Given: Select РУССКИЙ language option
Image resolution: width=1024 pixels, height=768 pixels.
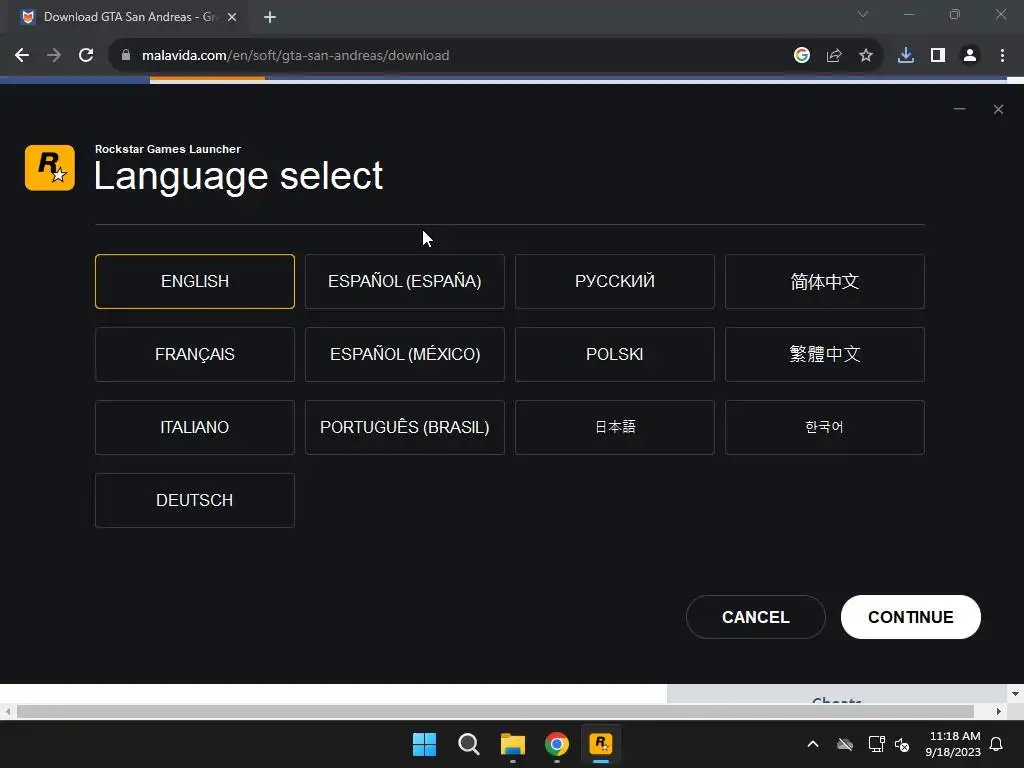Looking at the screenshot, I should click(615, 281).
